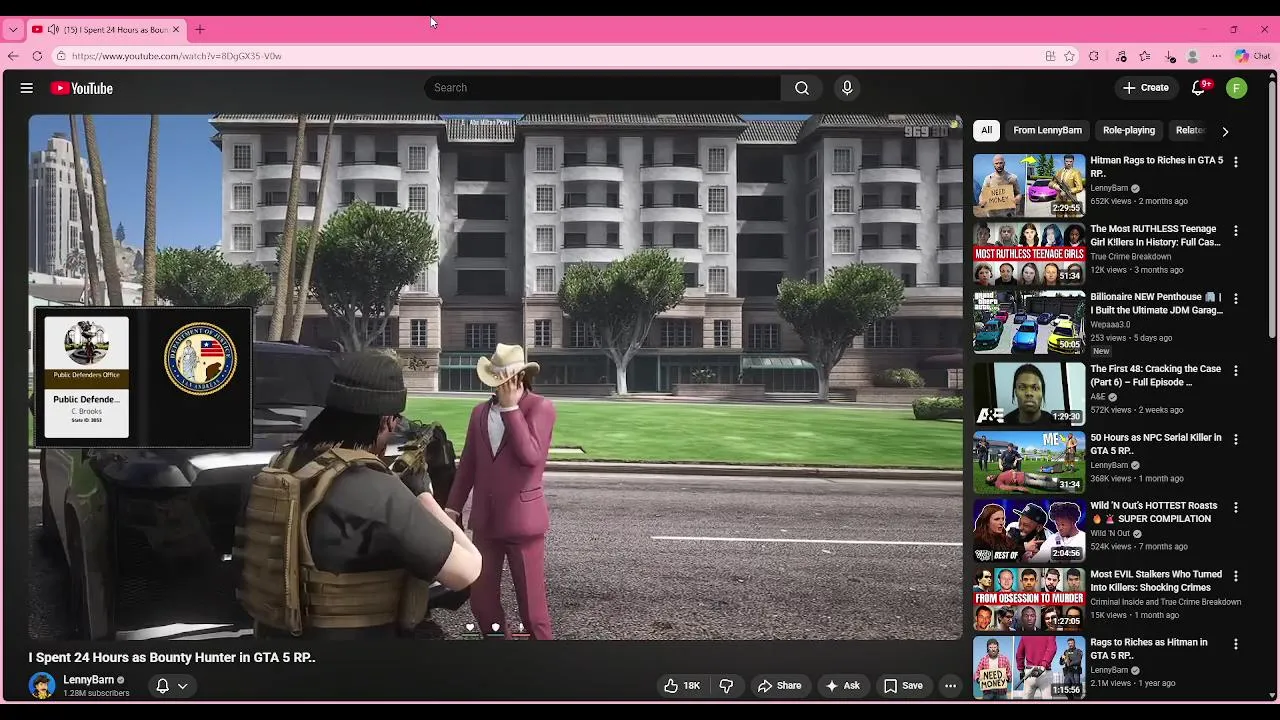
Task: Open the tab search dropdown arrow
Action: tap(13, 30)
